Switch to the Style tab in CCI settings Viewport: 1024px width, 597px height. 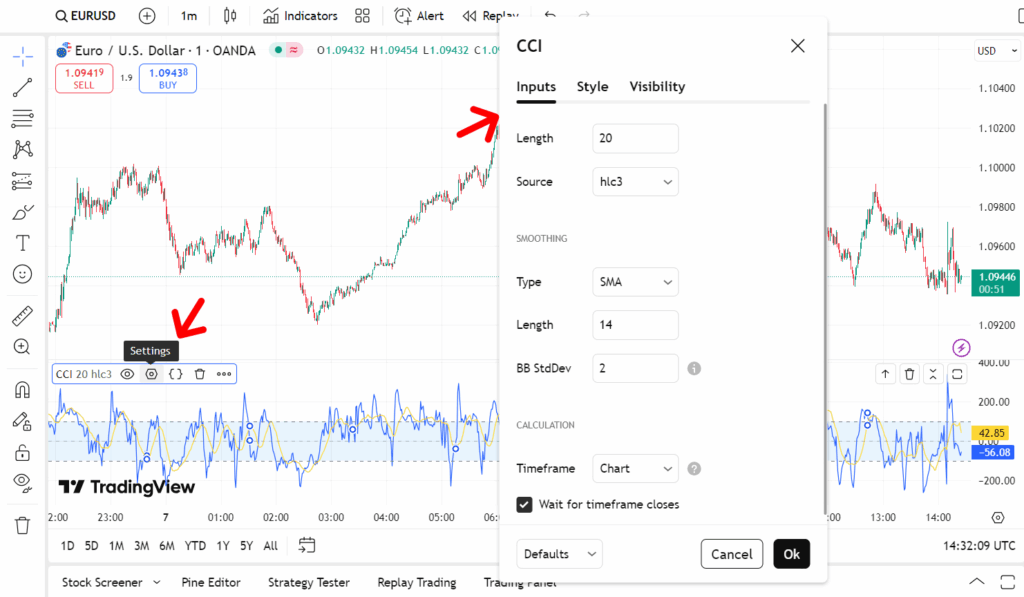(592, 87)
